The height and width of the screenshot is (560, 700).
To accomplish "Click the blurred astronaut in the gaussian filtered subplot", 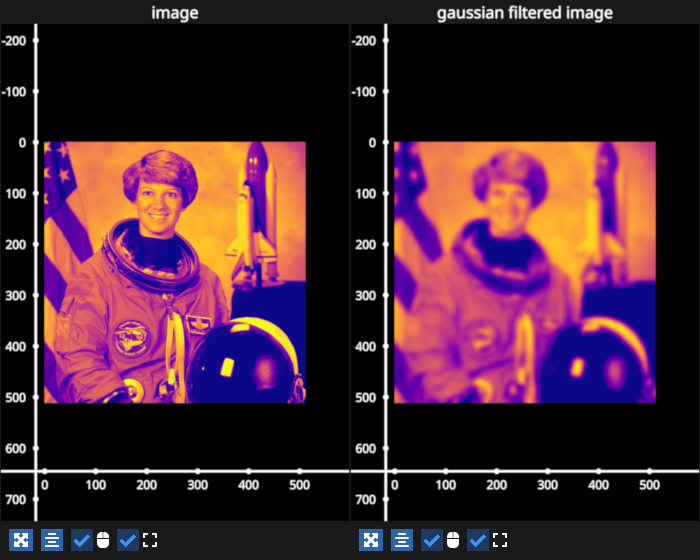I will pos(525,272).
